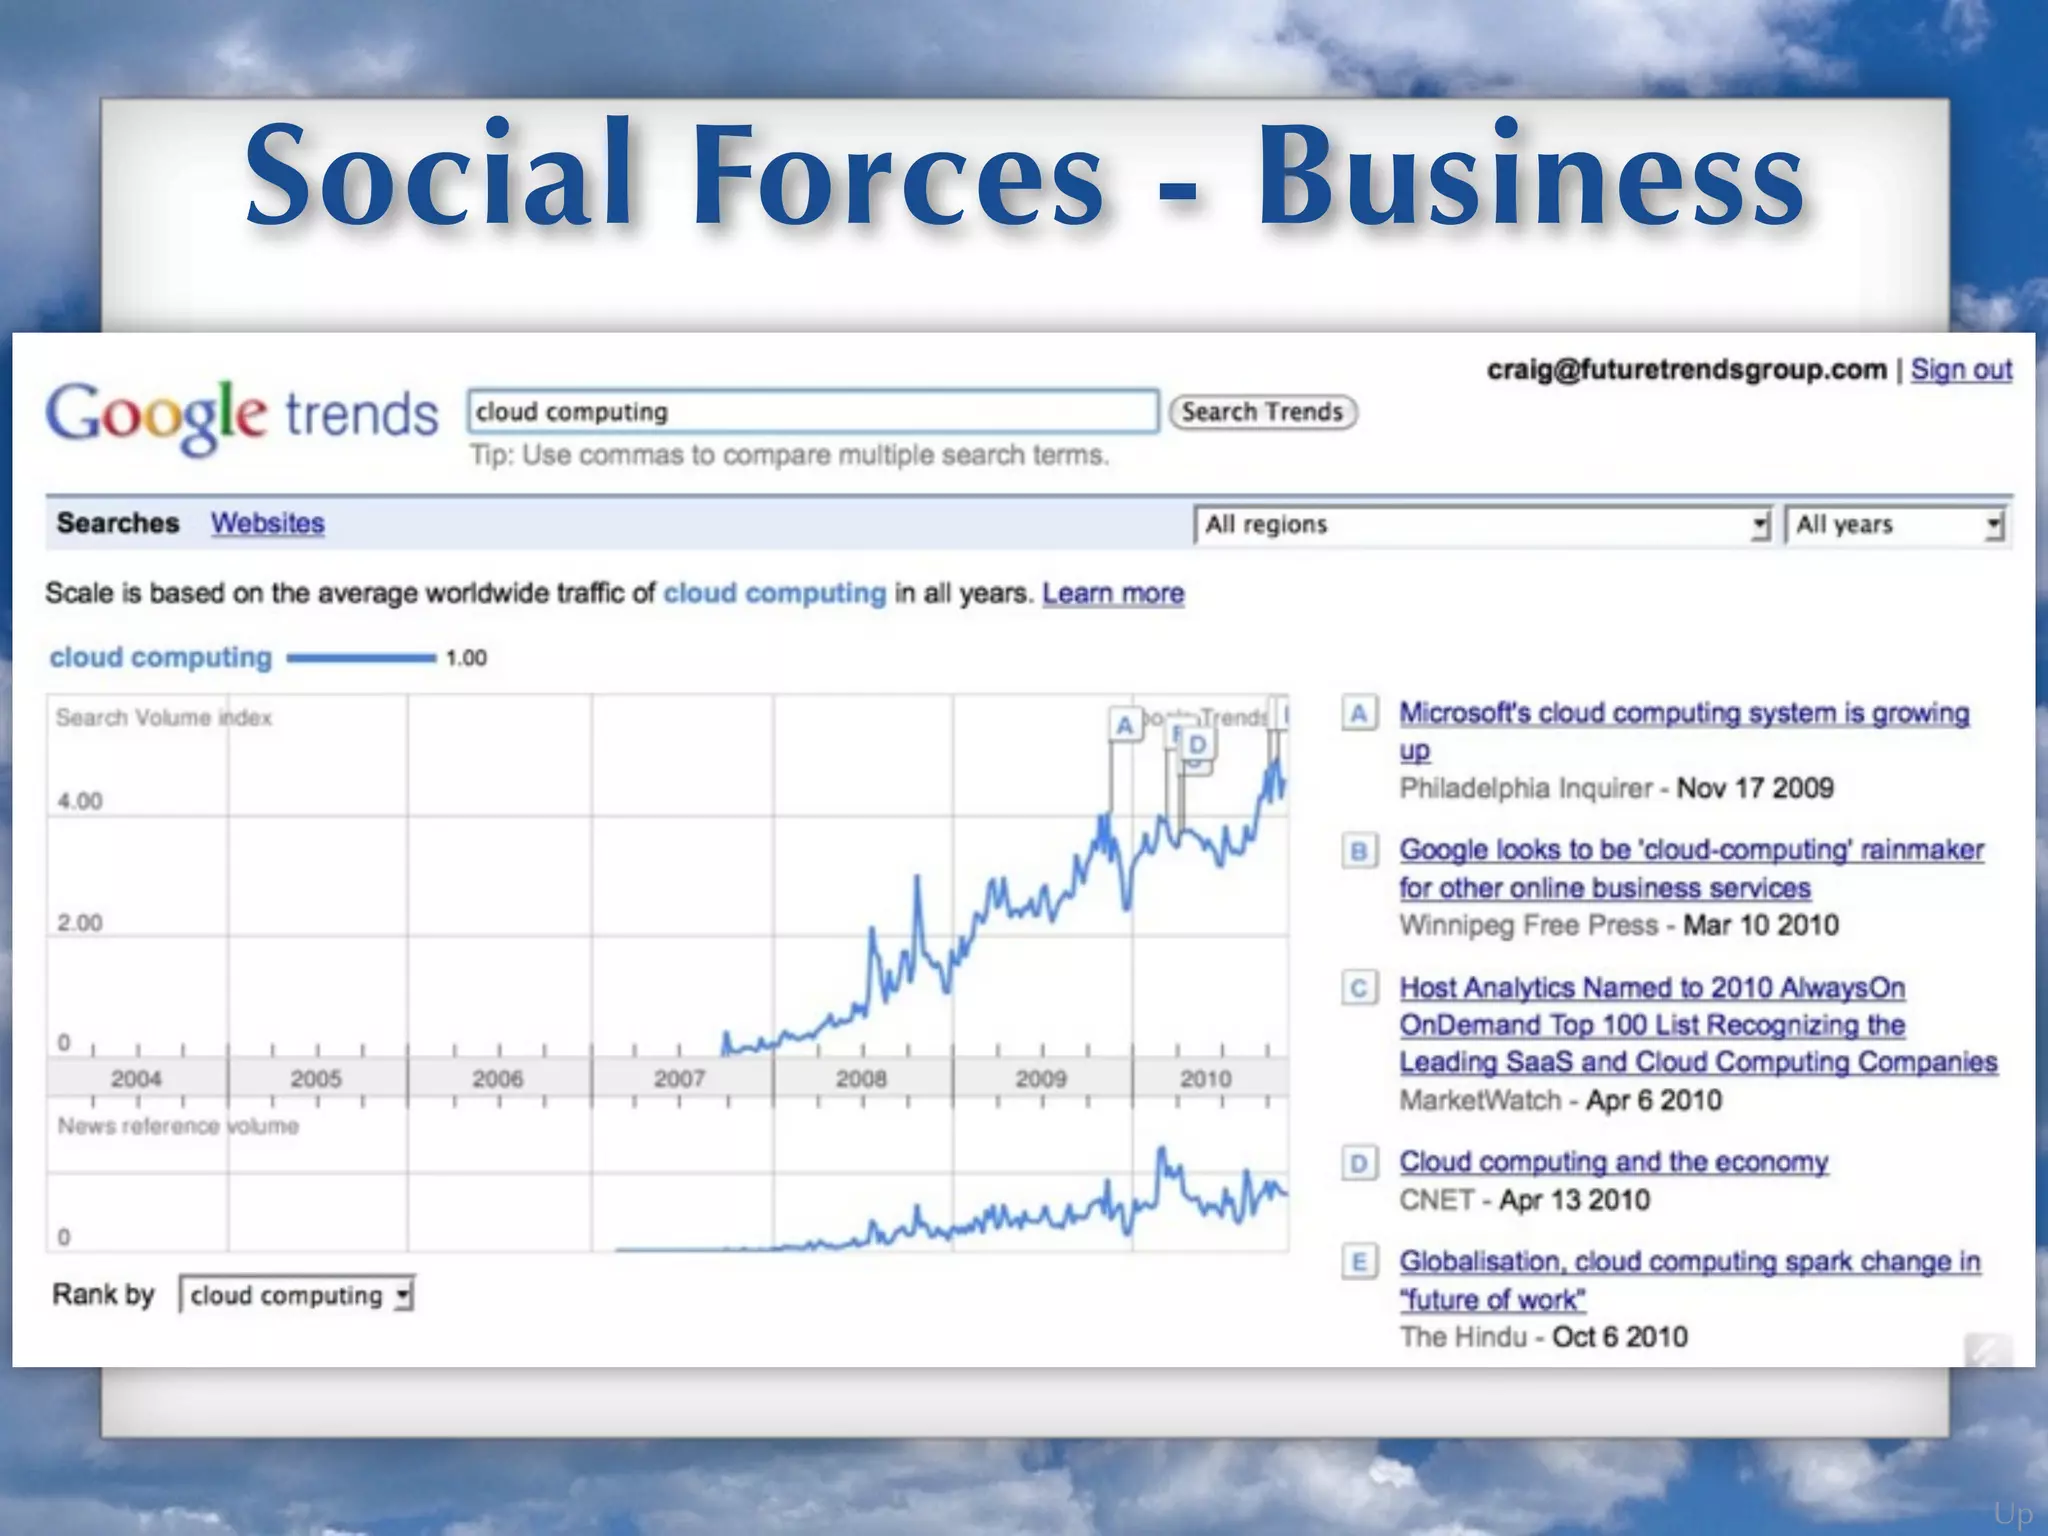Viewport: 2048px width, 1536px height.
Task: Click the 2005 label on timeline axis
Action: coord(316,1079)
